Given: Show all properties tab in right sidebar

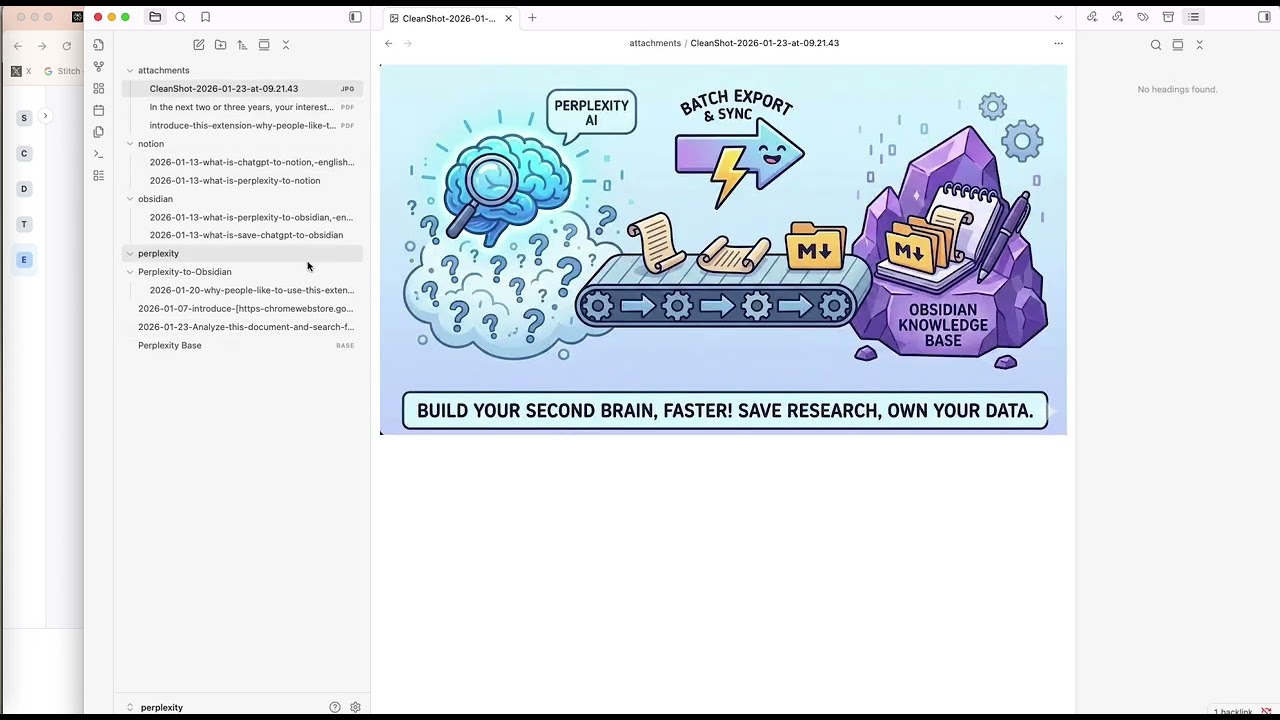Looking at the screenshot, I should [x=1168, y=17].
